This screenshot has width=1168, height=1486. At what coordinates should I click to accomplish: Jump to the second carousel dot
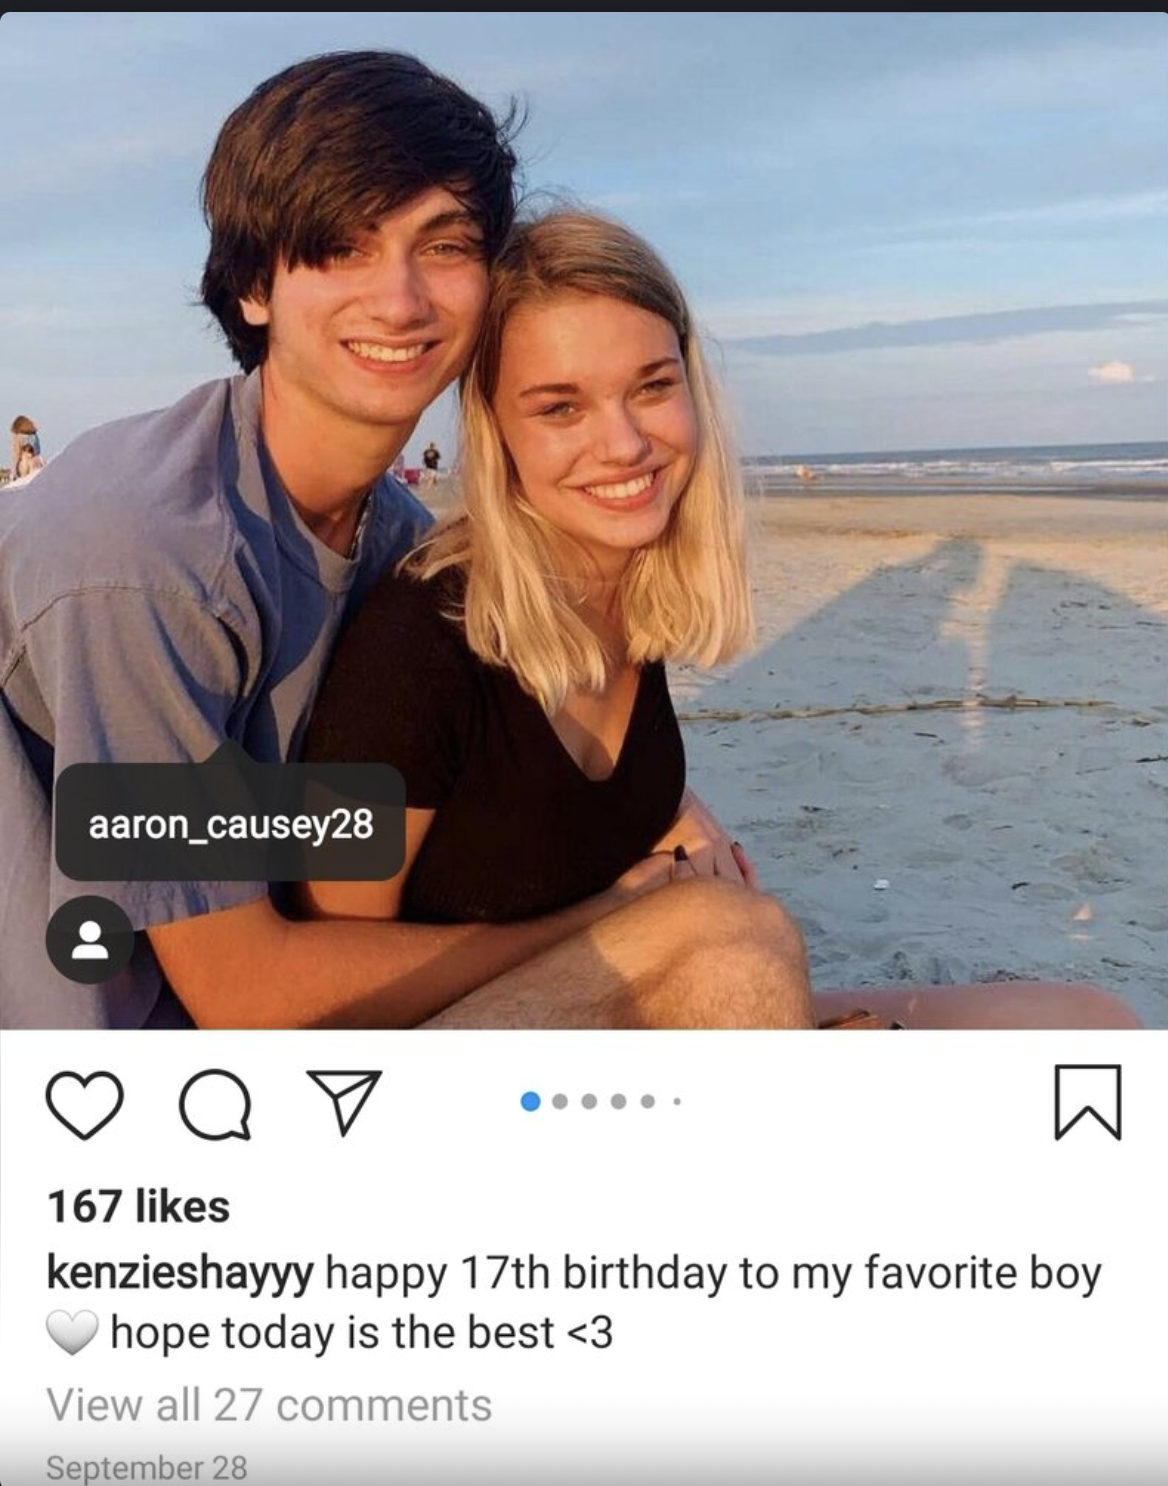pyautogui.click(x=560, y=1102)
